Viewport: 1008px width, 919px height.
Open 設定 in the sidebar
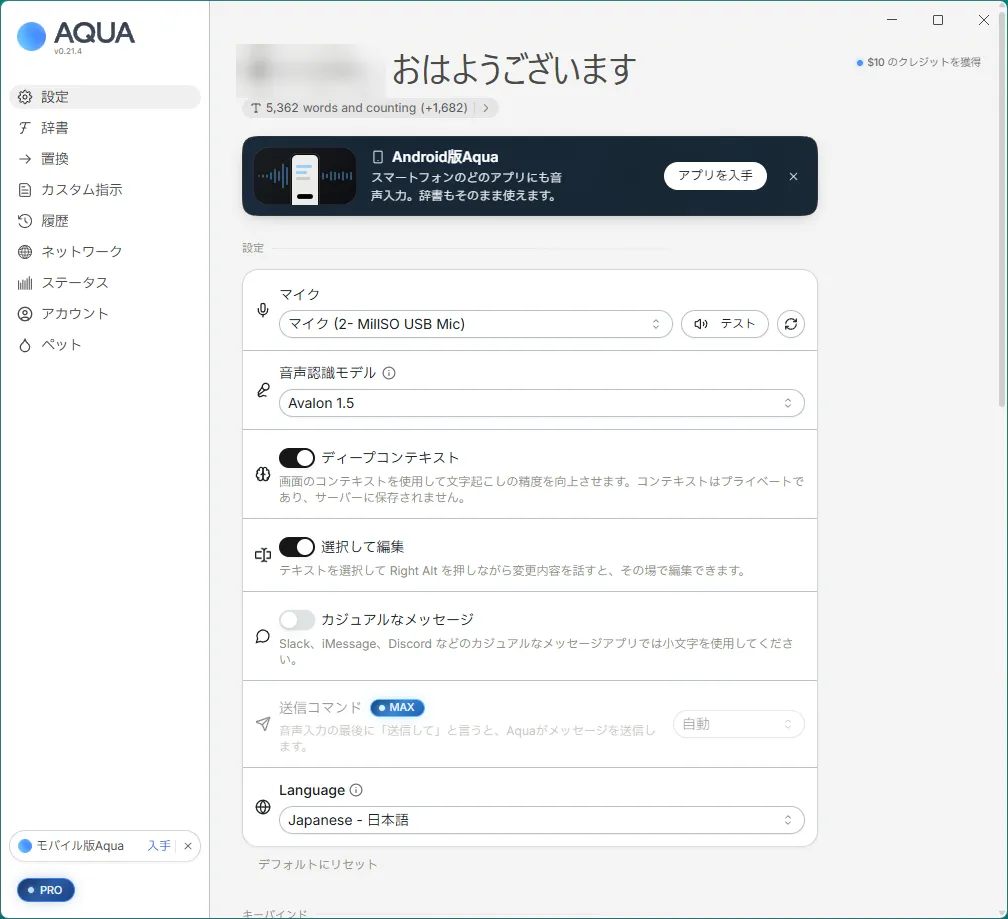[105, 97]
